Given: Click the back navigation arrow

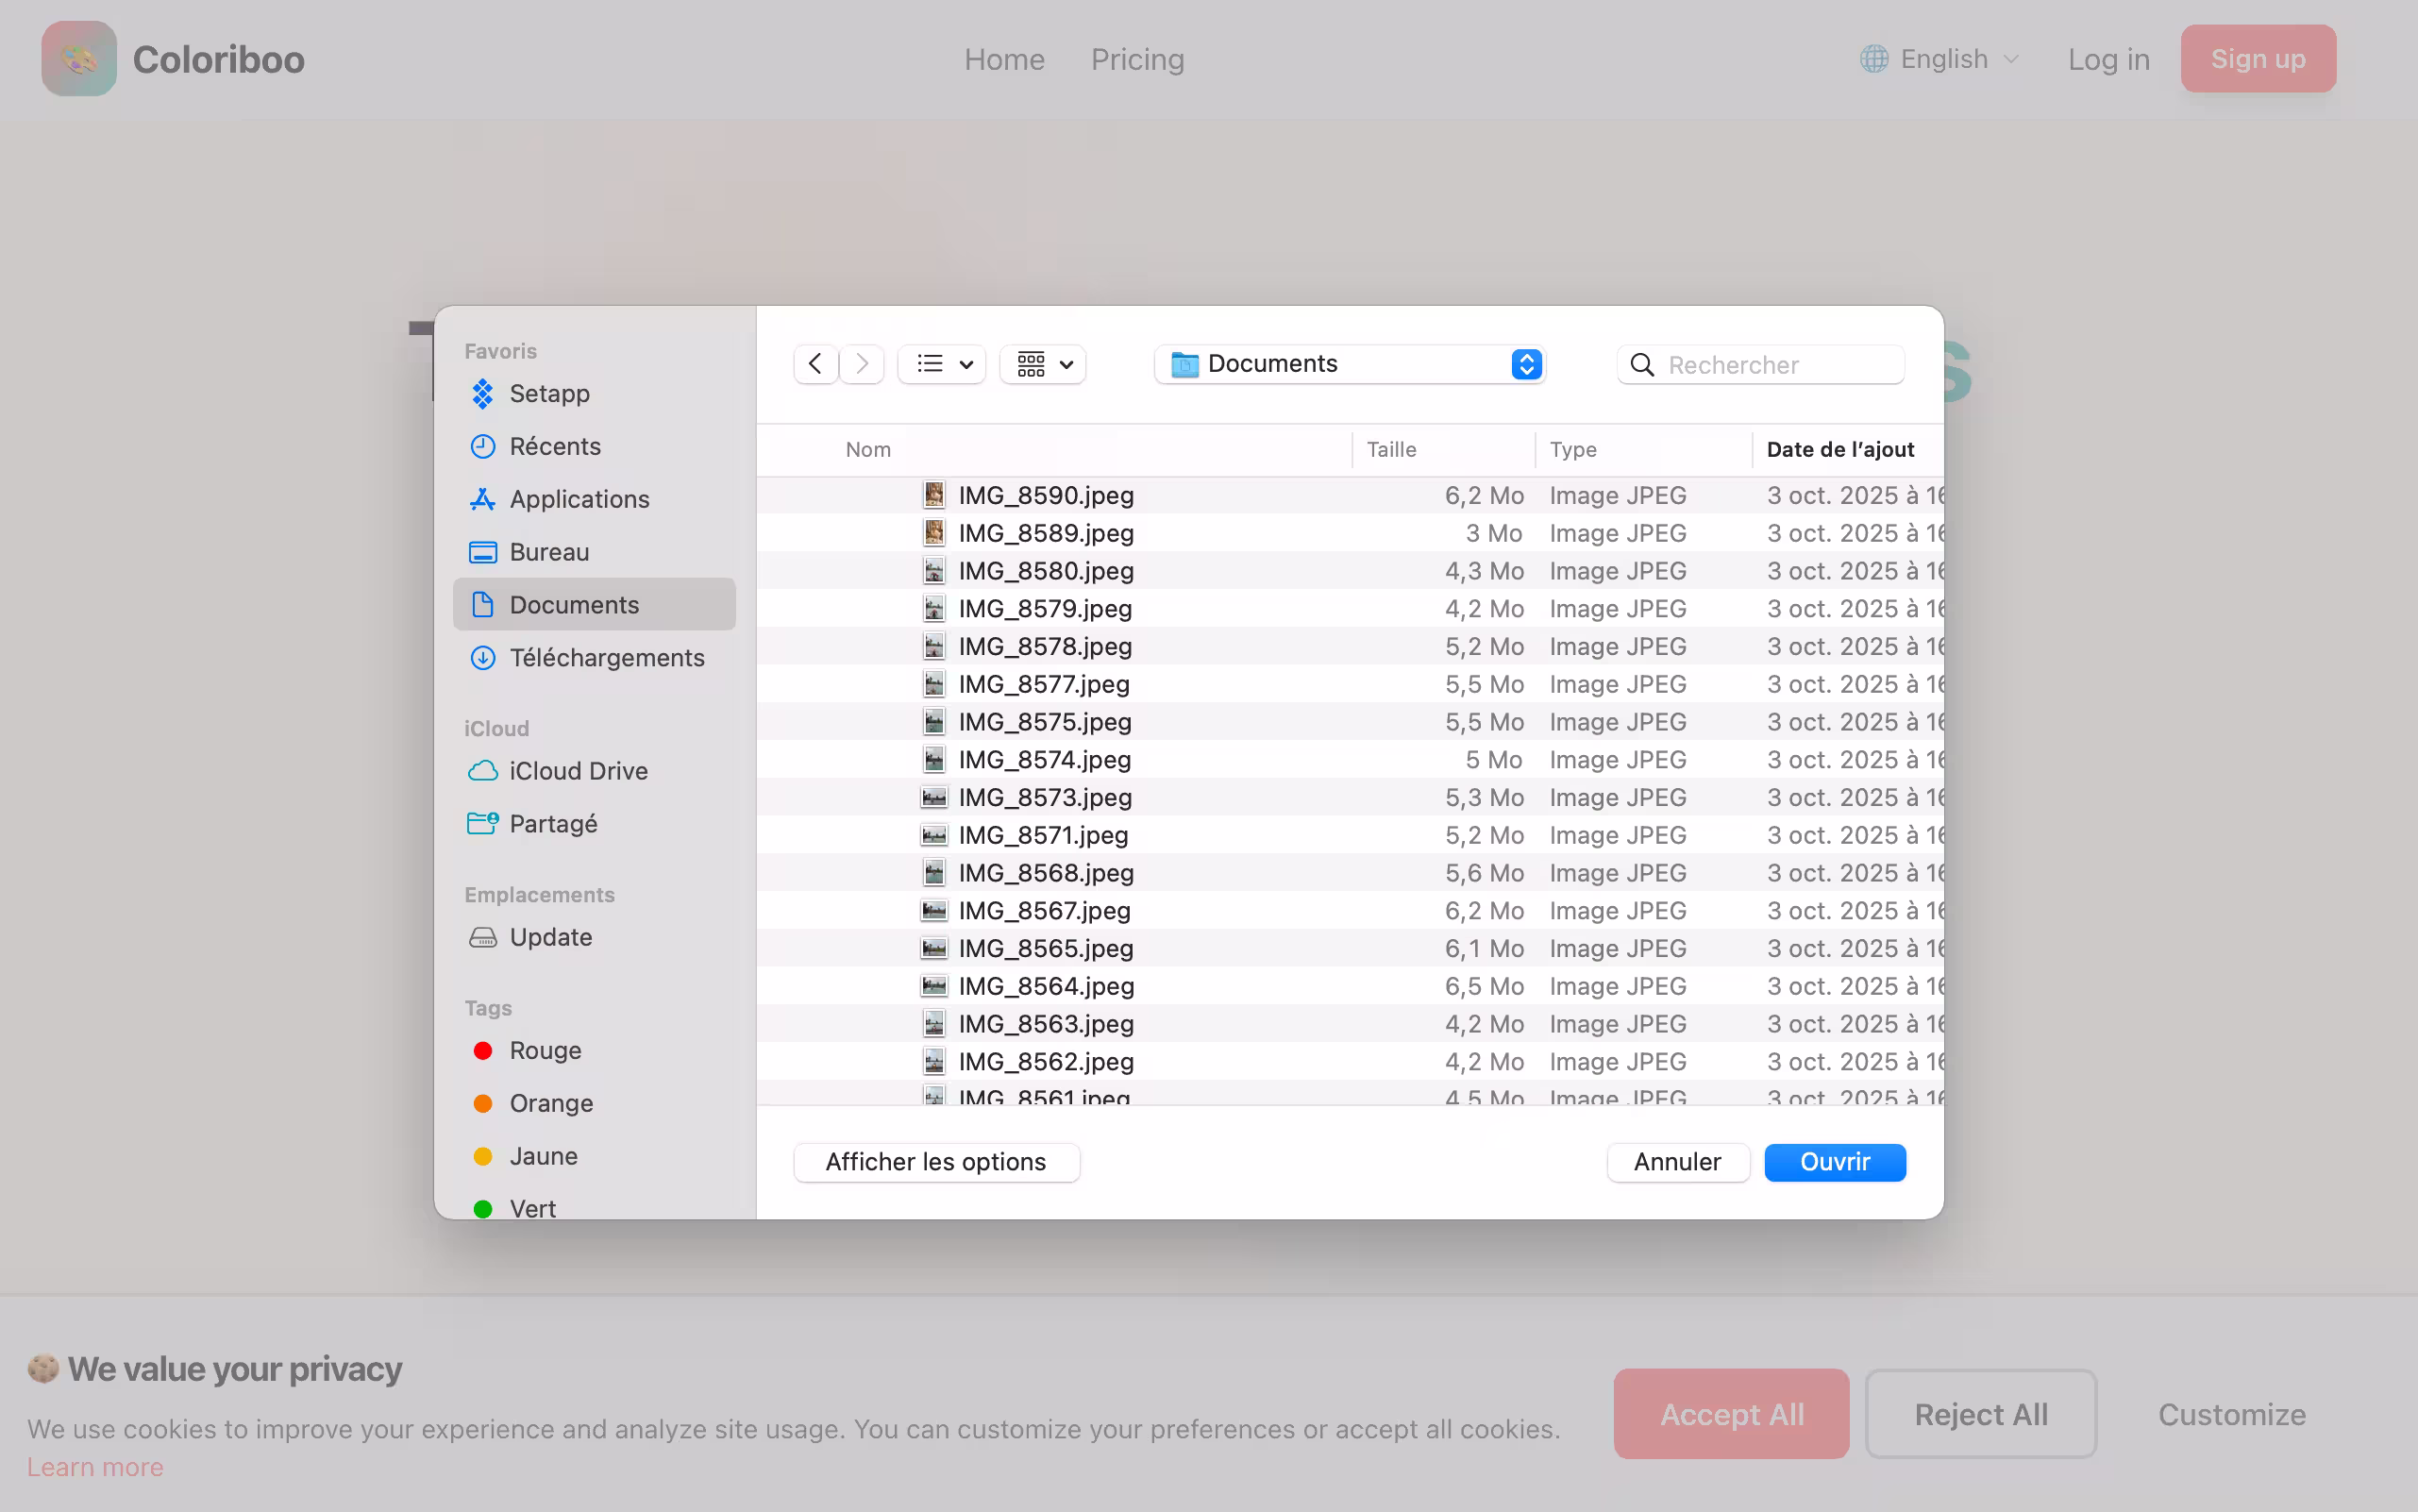Looking at the screenshot, I should (x=815, y=364).
